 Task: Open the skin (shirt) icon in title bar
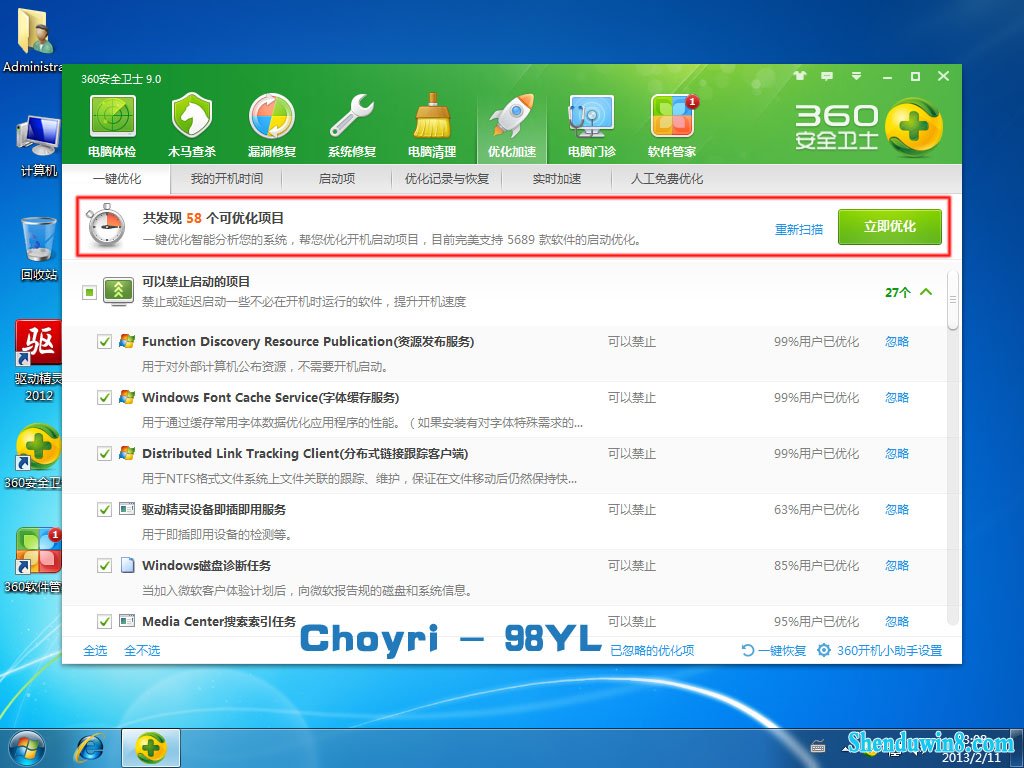click(x=799, y=76)
